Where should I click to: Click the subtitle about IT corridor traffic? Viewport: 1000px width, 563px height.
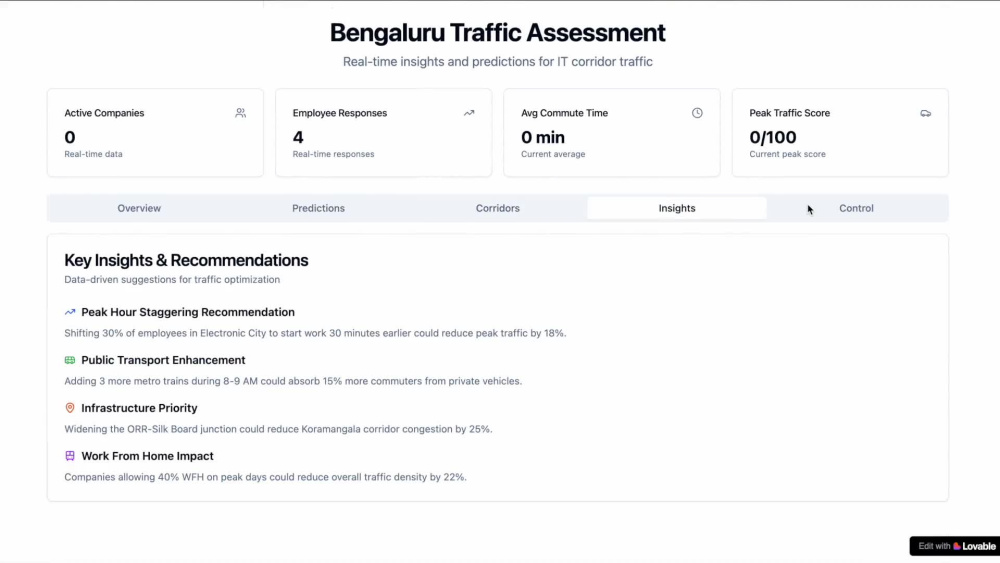497,62
